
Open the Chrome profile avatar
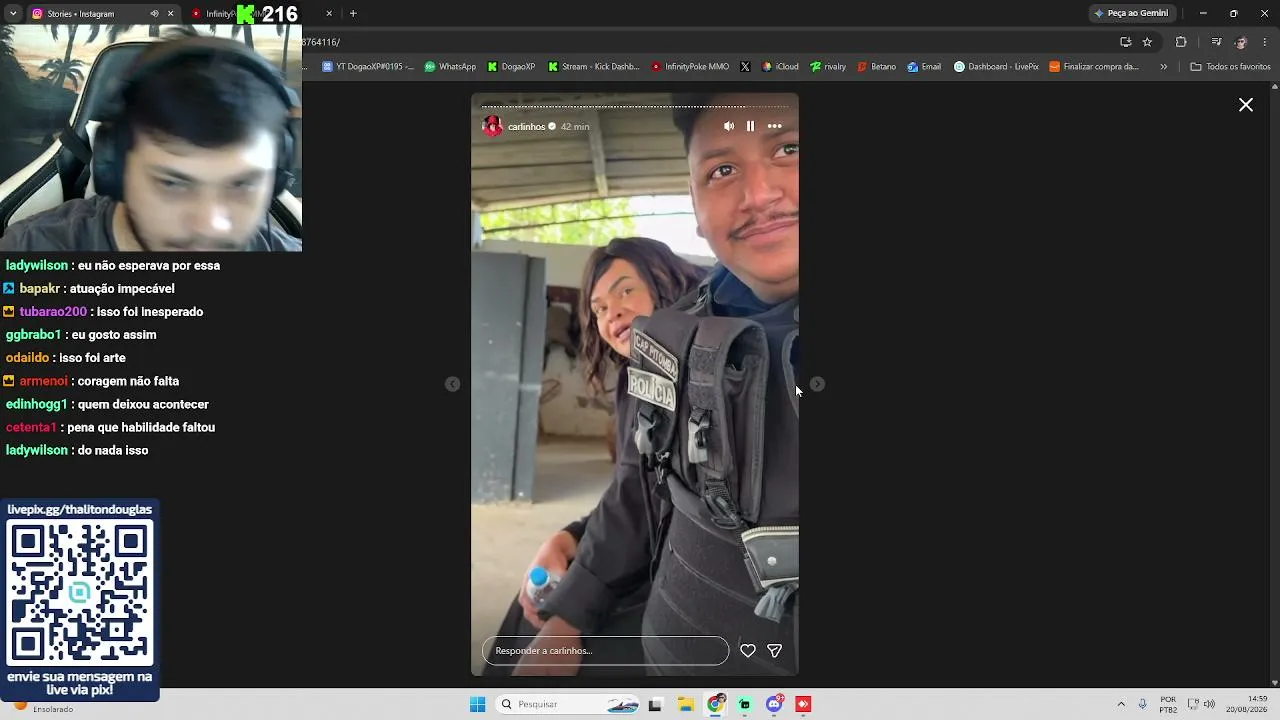[x=1241, y=42]
